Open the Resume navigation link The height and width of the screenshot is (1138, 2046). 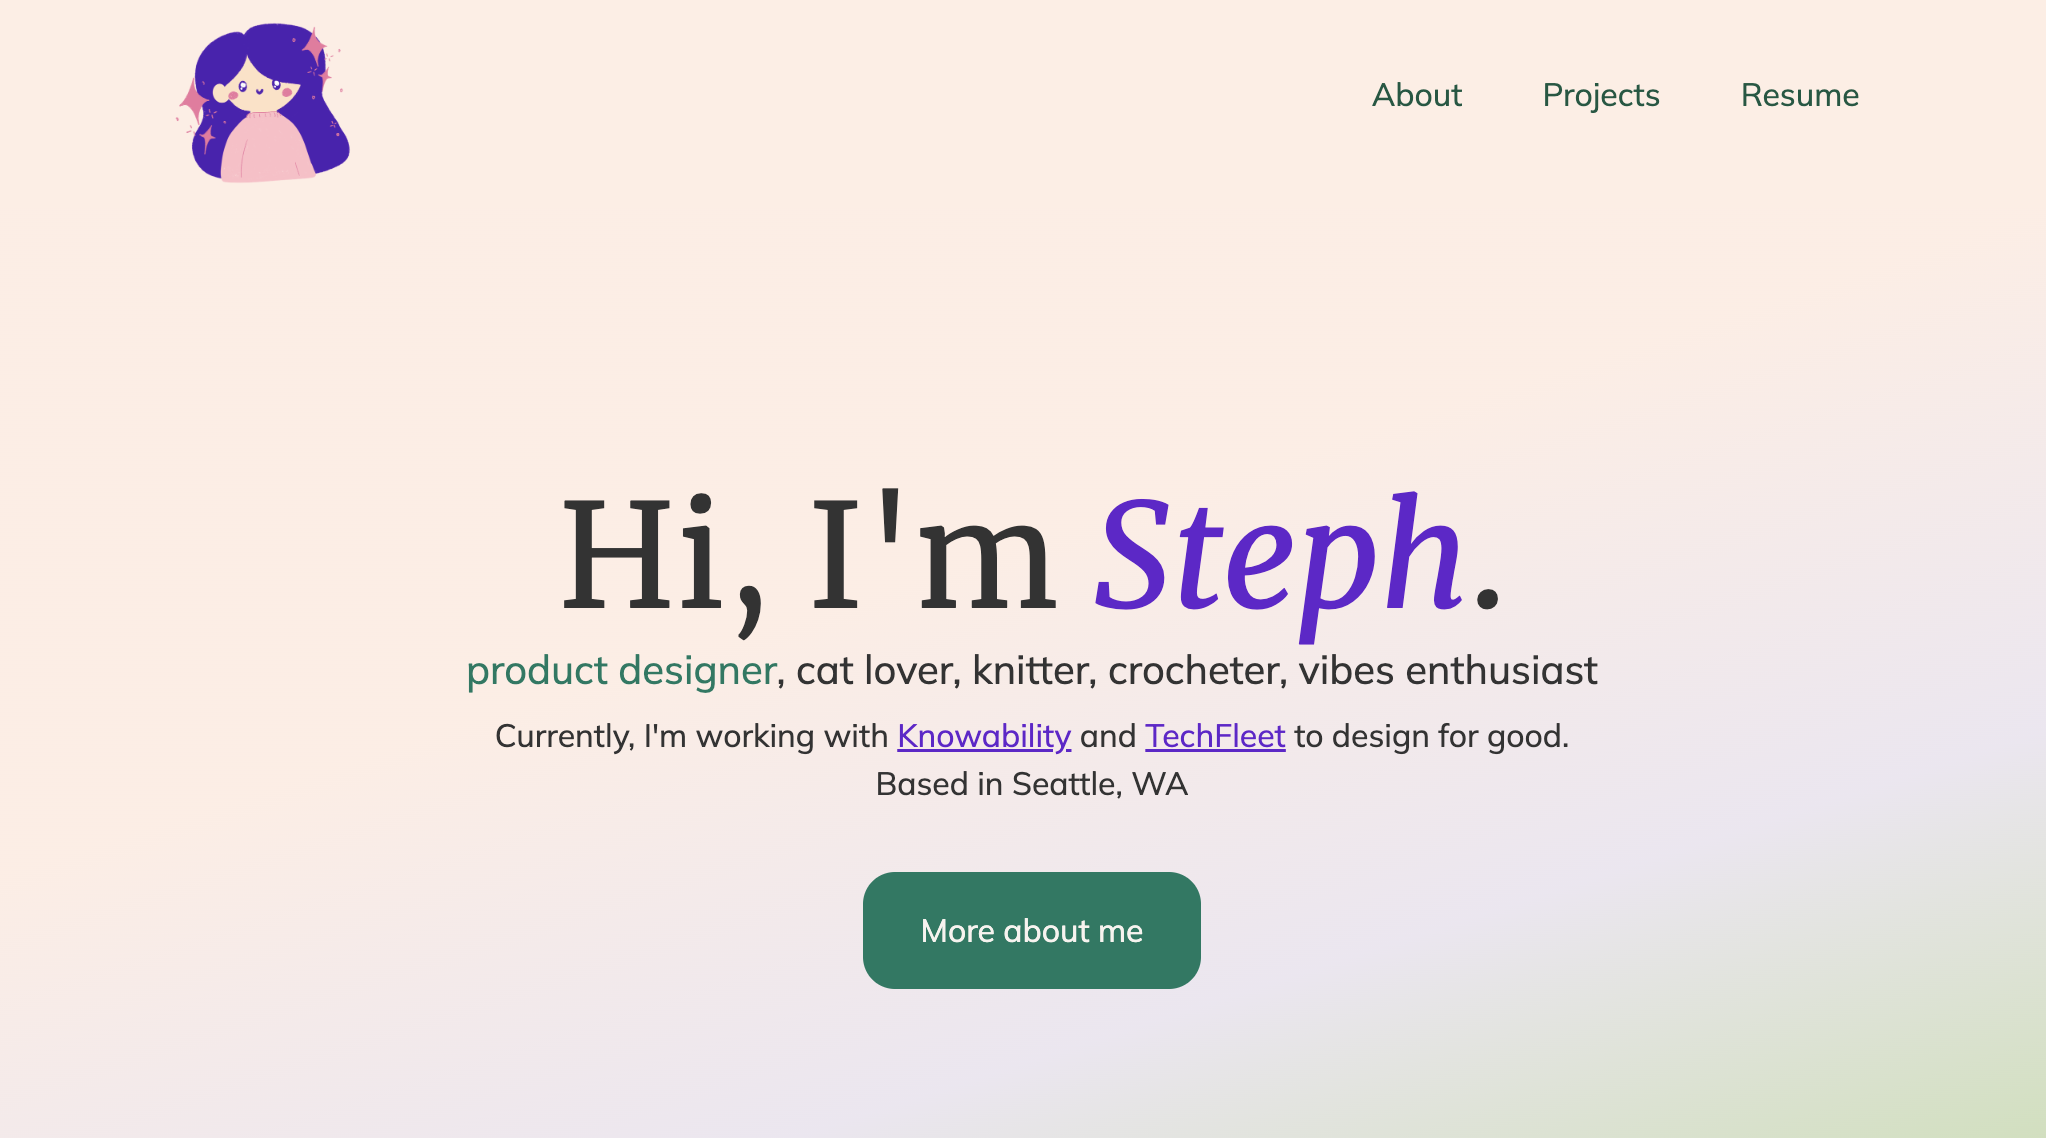[x=1799, y=95]
